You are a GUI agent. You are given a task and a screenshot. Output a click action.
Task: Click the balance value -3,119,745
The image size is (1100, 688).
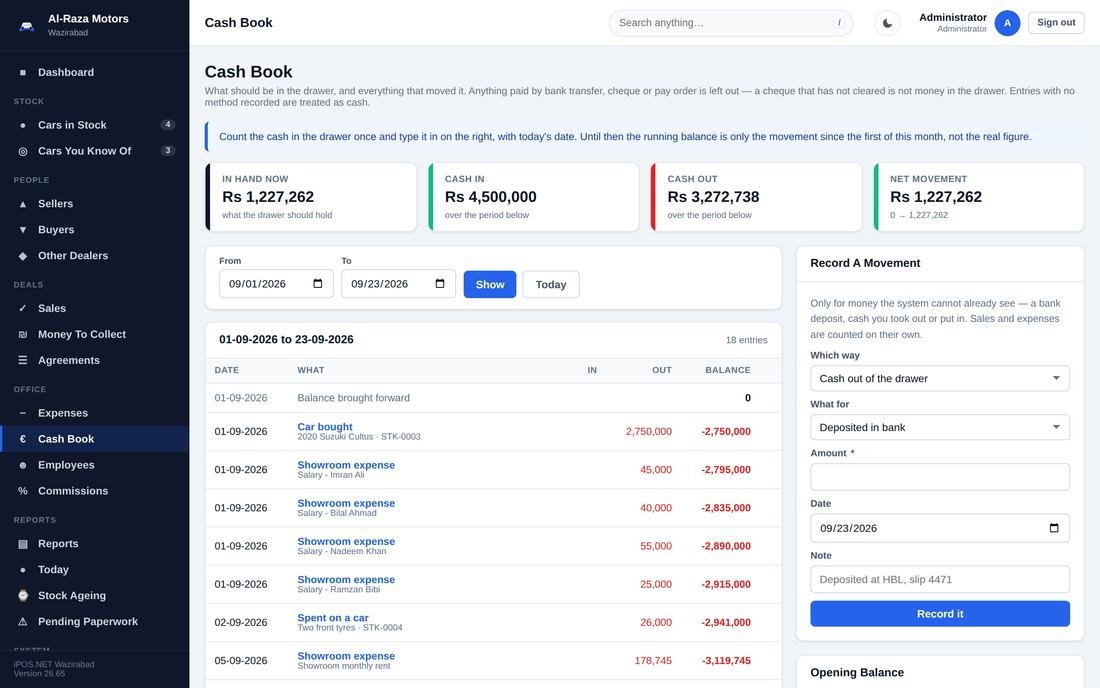[726, 660]
